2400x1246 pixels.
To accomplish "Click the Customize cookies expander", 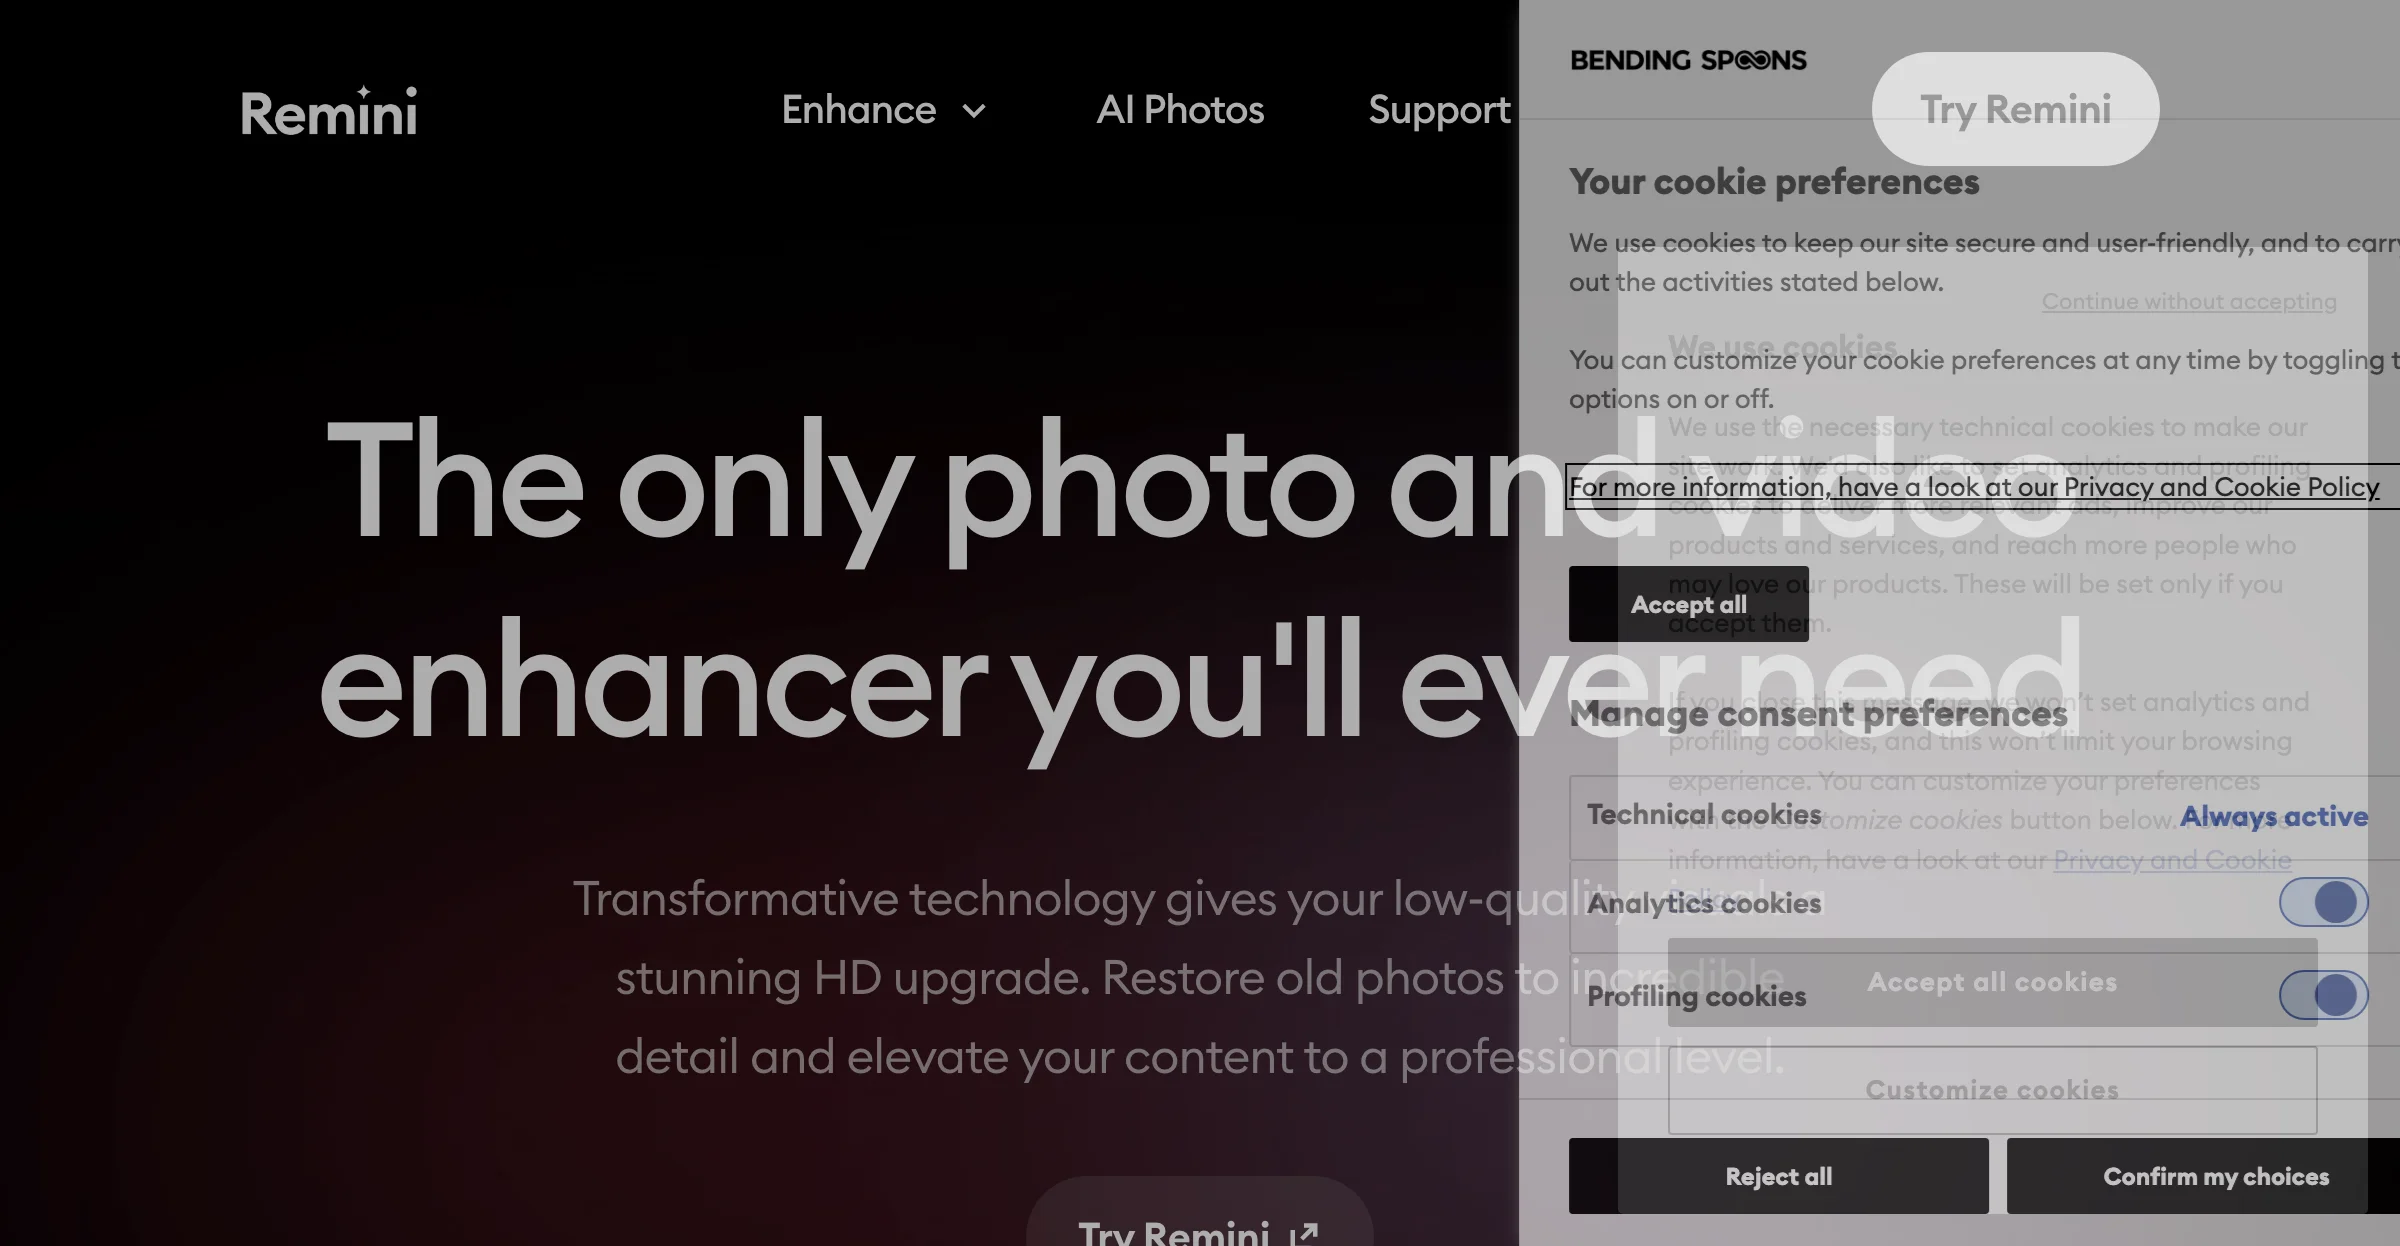I will [x=1992, y=1089].
